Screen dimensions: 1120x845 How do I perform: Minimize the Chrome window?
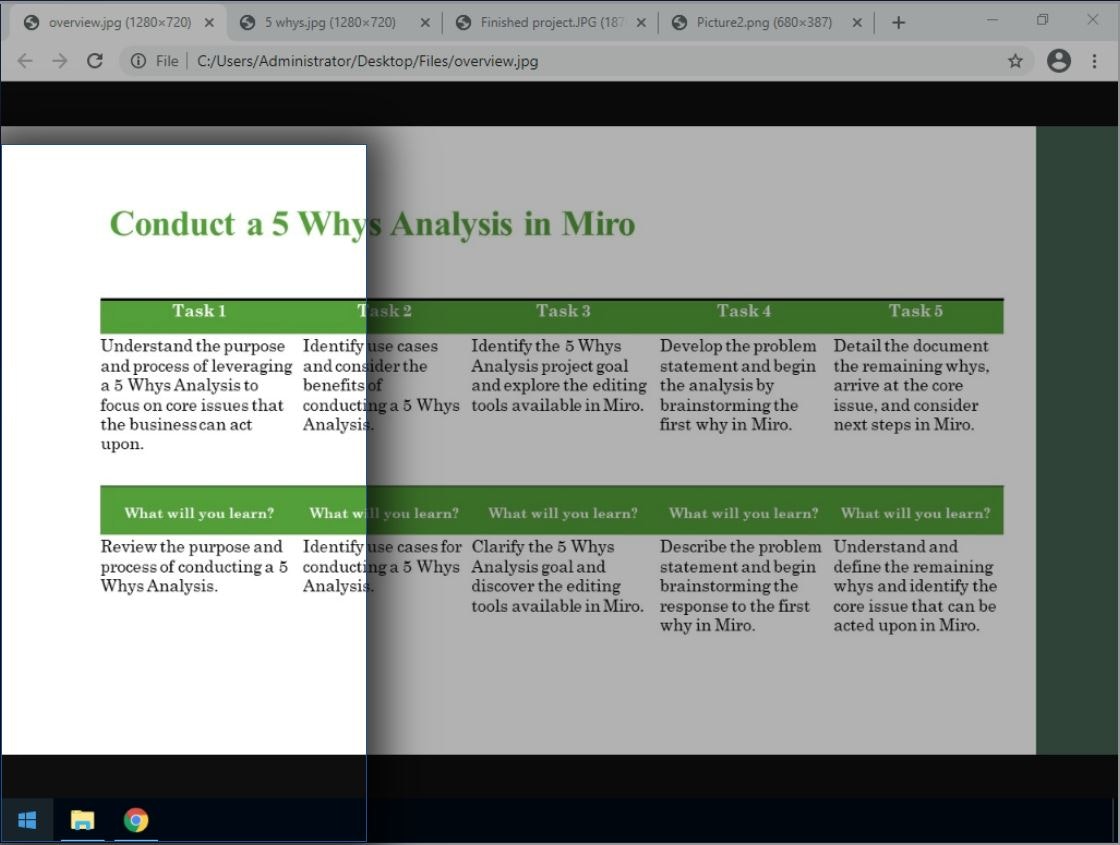992,20
